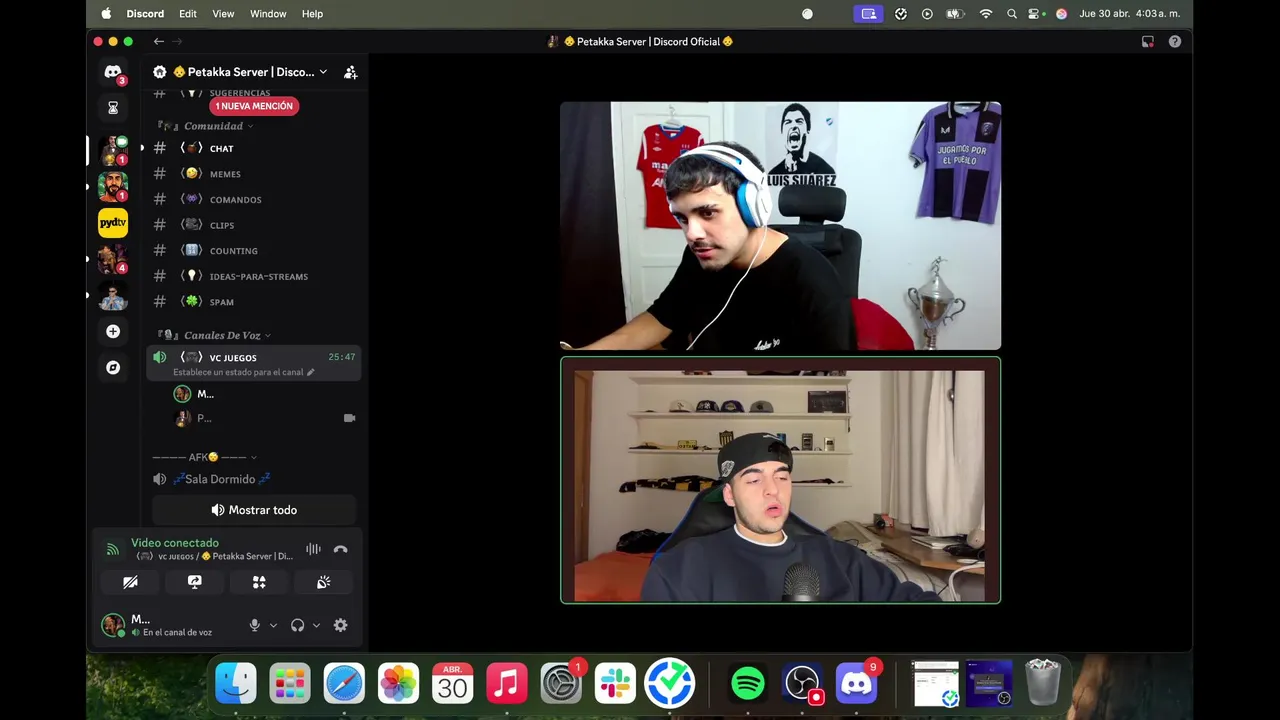Select the VC JUEGOS voice channel
Image resolution: width=1280 pixels, height=720 pixels.
(x=254, y=363)
